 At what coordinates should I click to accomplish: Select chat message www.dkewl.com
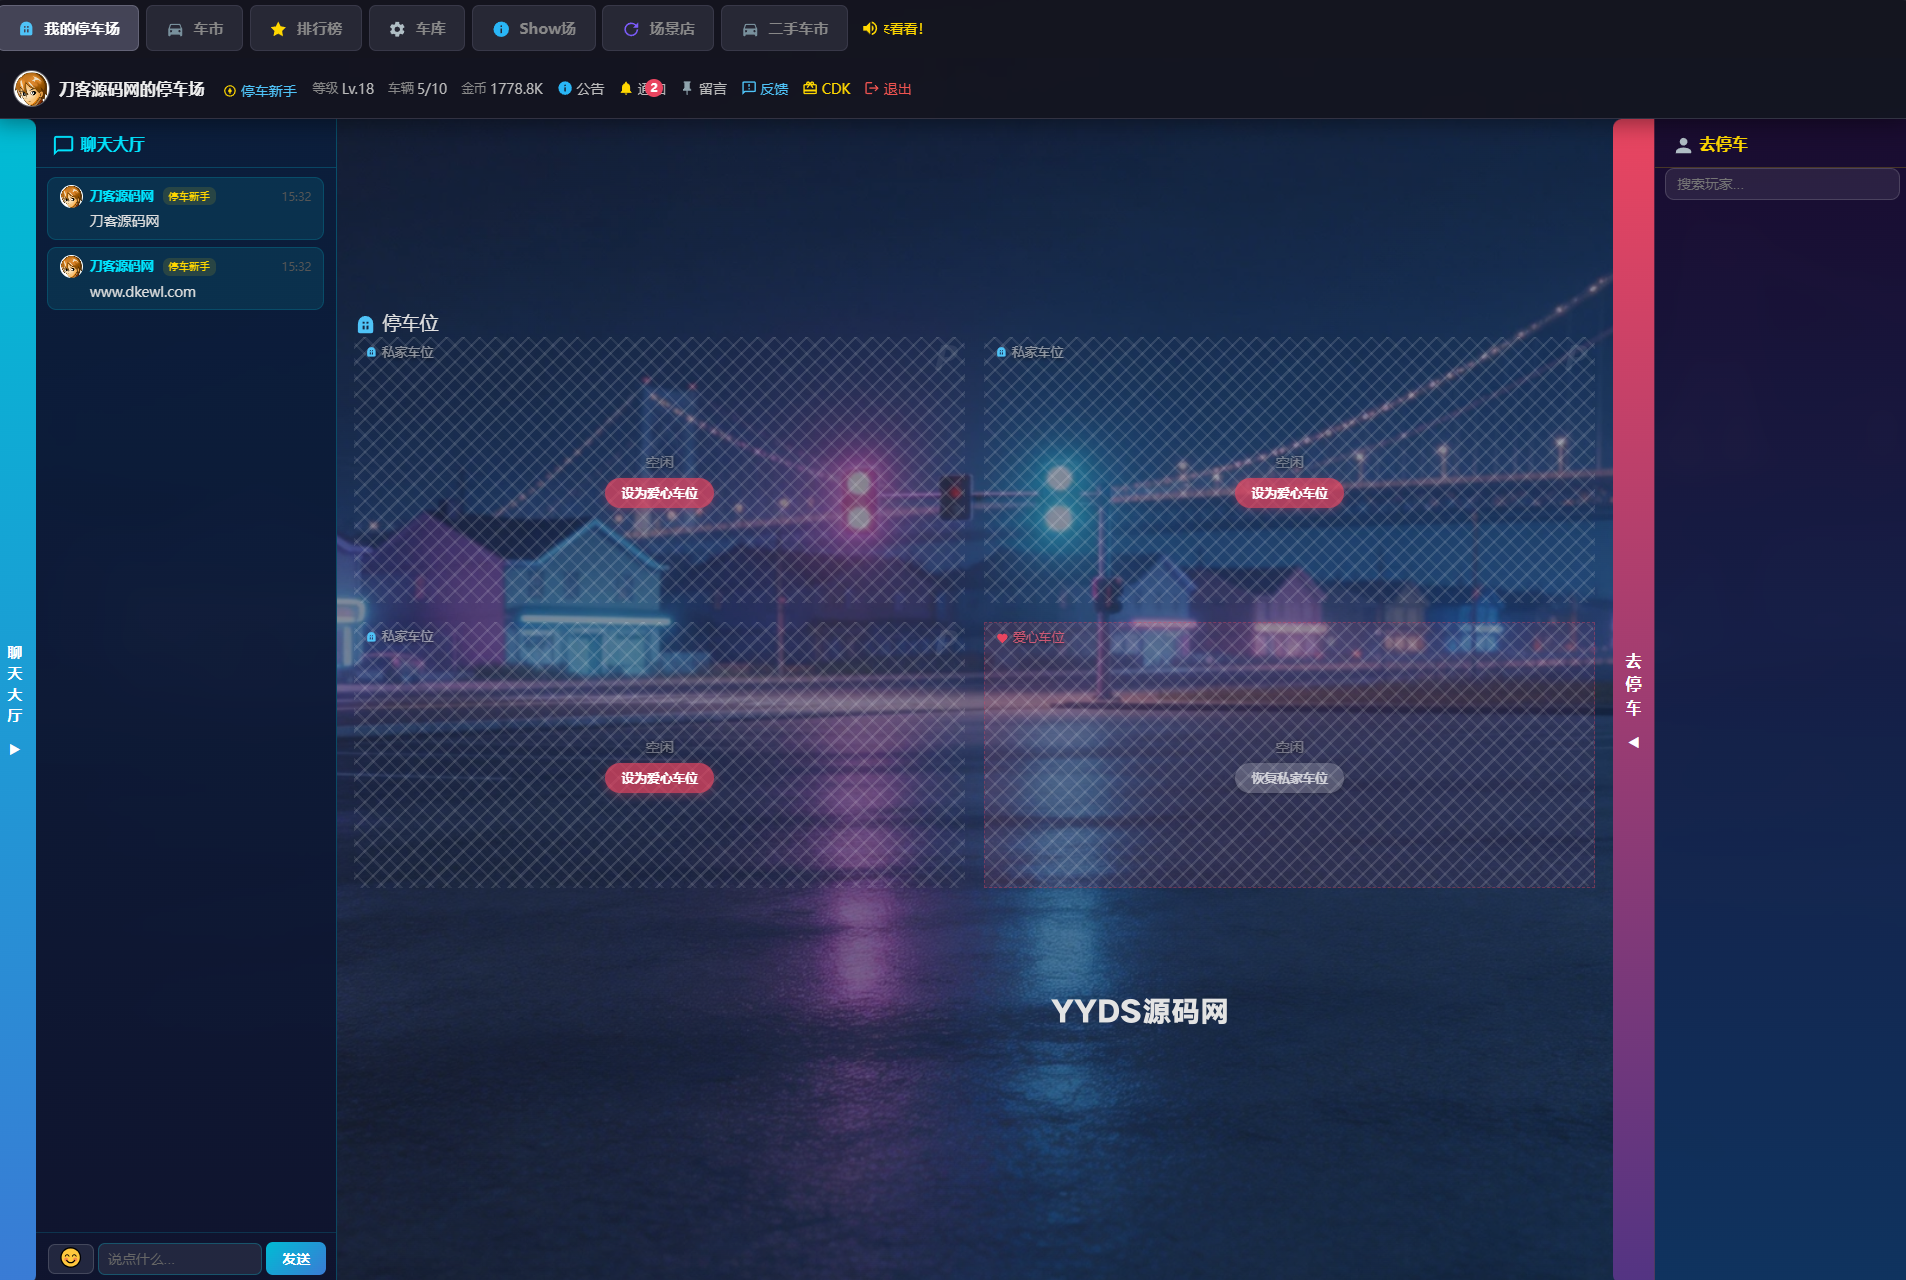(185, 278)
